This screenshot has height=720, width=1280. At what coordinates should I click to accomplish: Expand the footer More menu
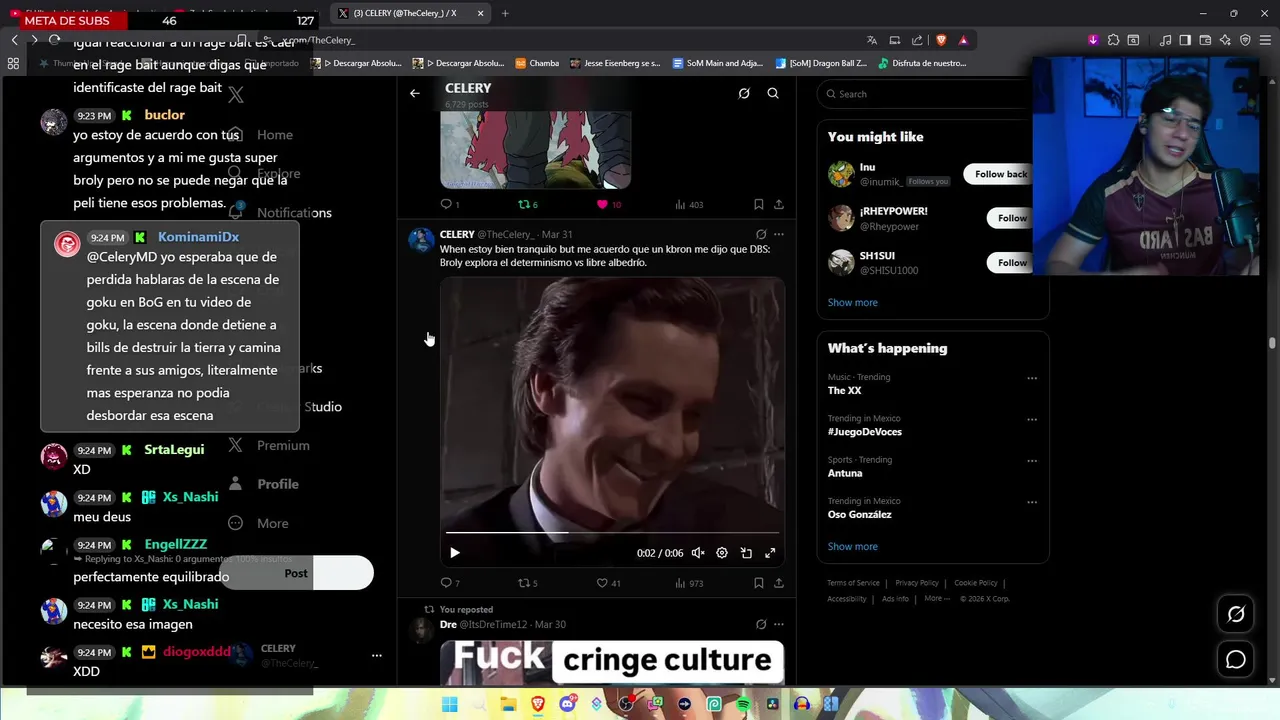point(937,598)
